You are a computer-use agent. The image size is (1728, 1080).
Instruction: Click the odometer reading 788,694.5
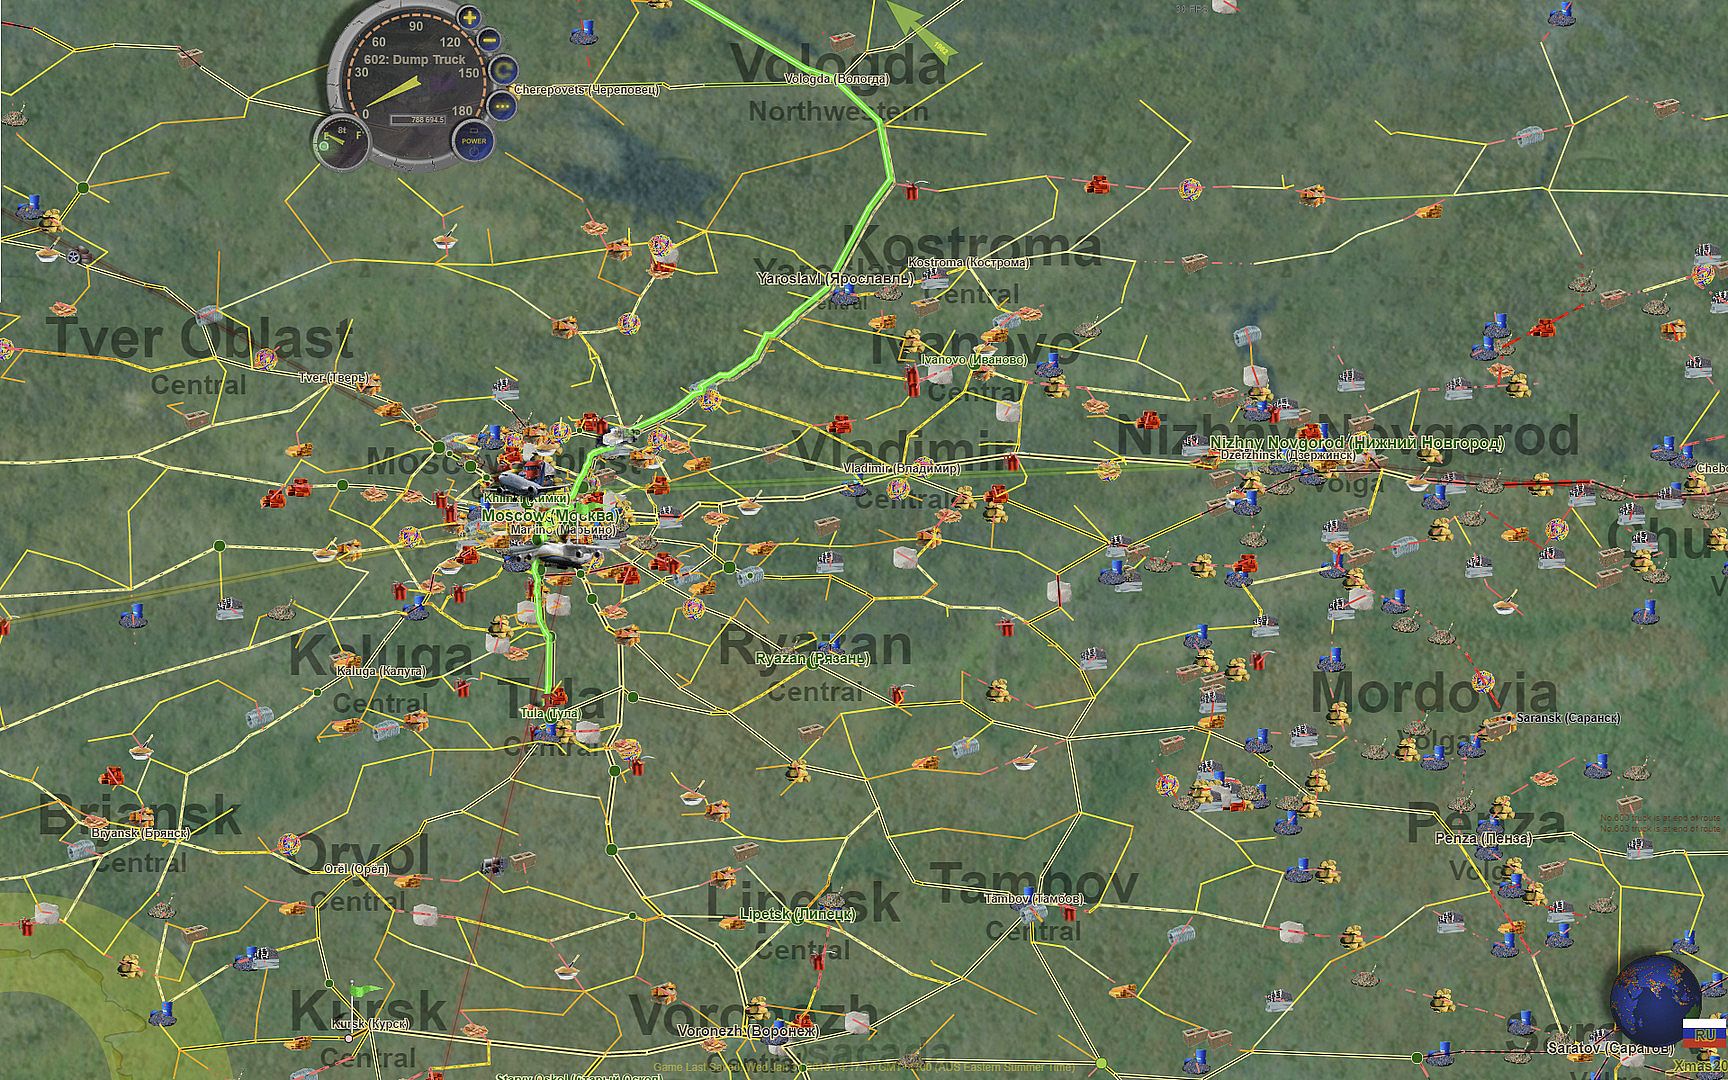(x=420, y=119)
